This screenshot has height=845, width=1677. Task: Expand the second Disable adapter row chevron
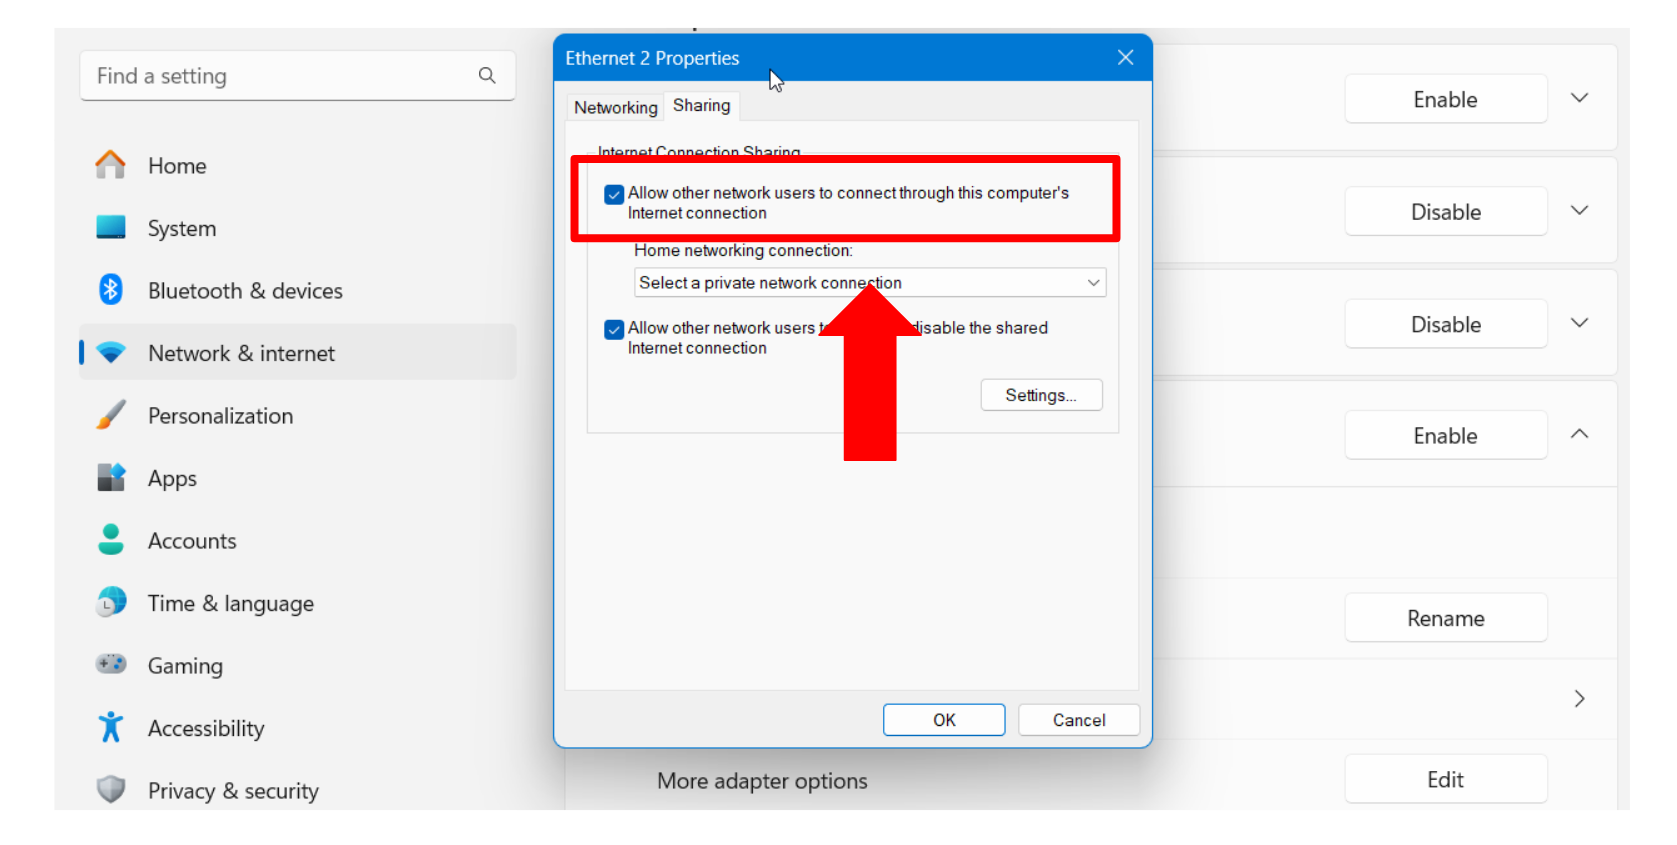[x=1579, y=323]
